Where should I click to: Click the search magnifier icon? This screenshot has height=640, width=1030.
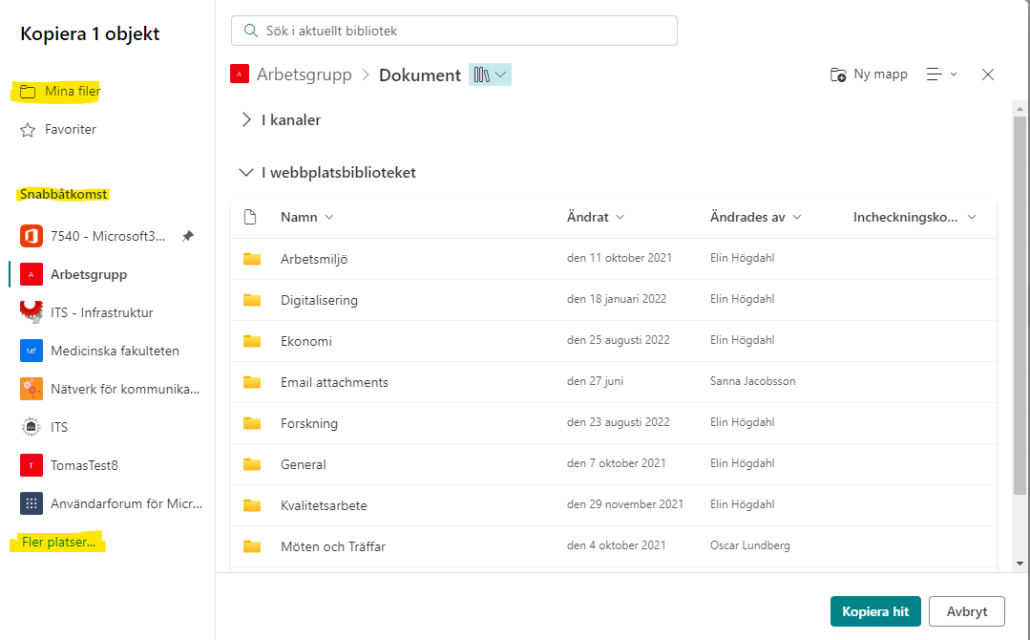click(250, 31)
